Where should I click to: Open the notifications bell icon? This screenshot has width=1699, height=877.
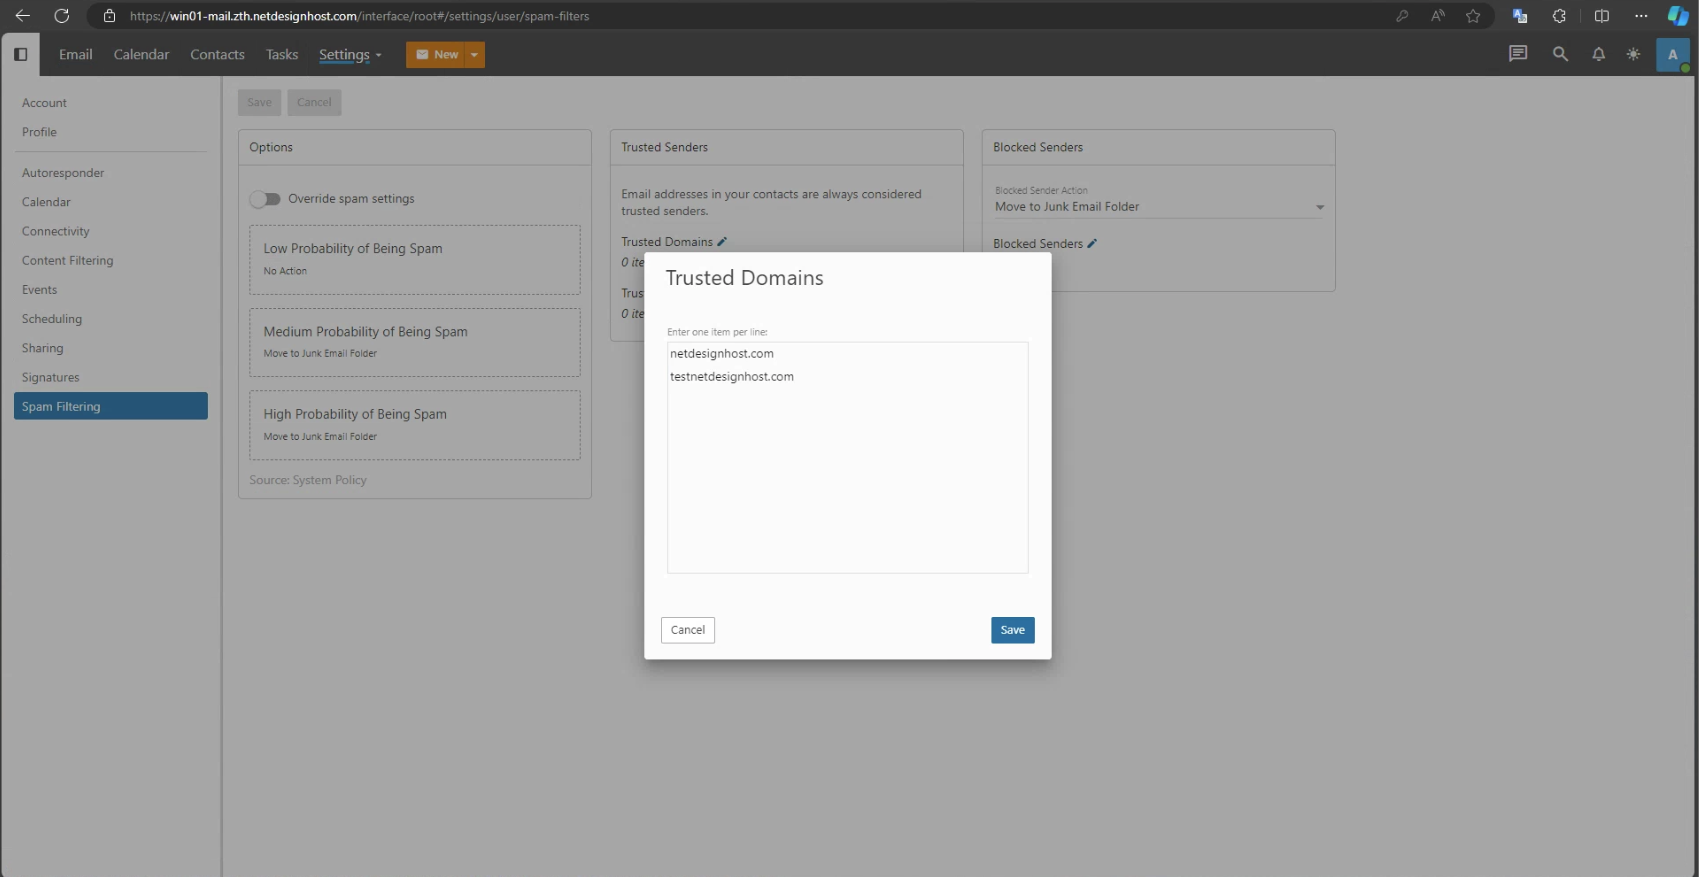(1598, 54)
